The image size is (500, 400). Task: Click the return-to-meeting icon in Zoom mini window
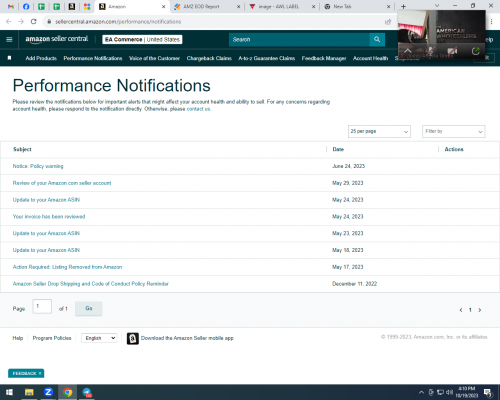point(475,51)
